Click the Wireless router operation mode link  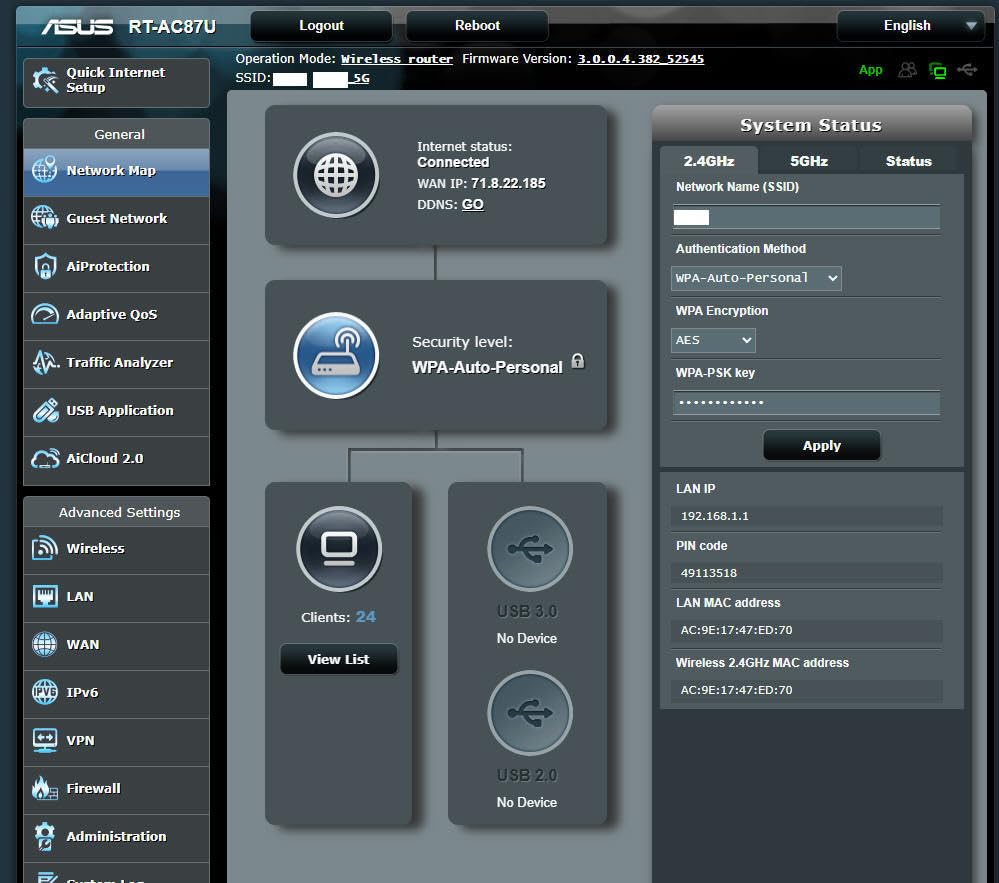(x=397, y=59)
